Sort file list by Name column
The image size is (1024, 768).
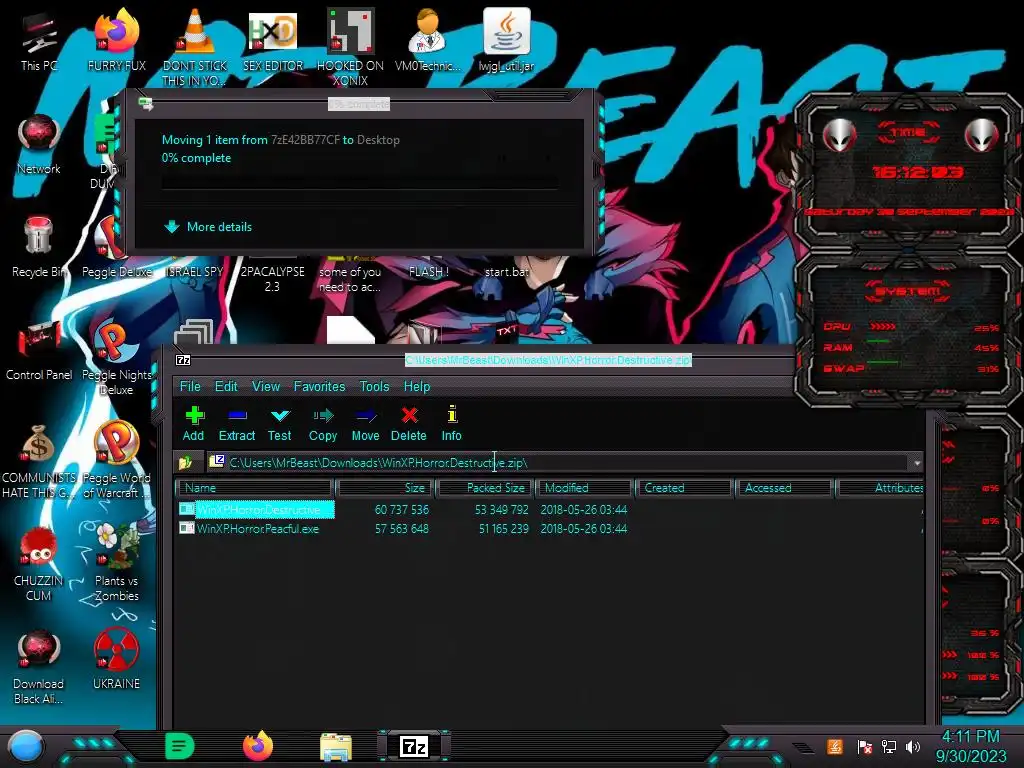pos(254,488)
